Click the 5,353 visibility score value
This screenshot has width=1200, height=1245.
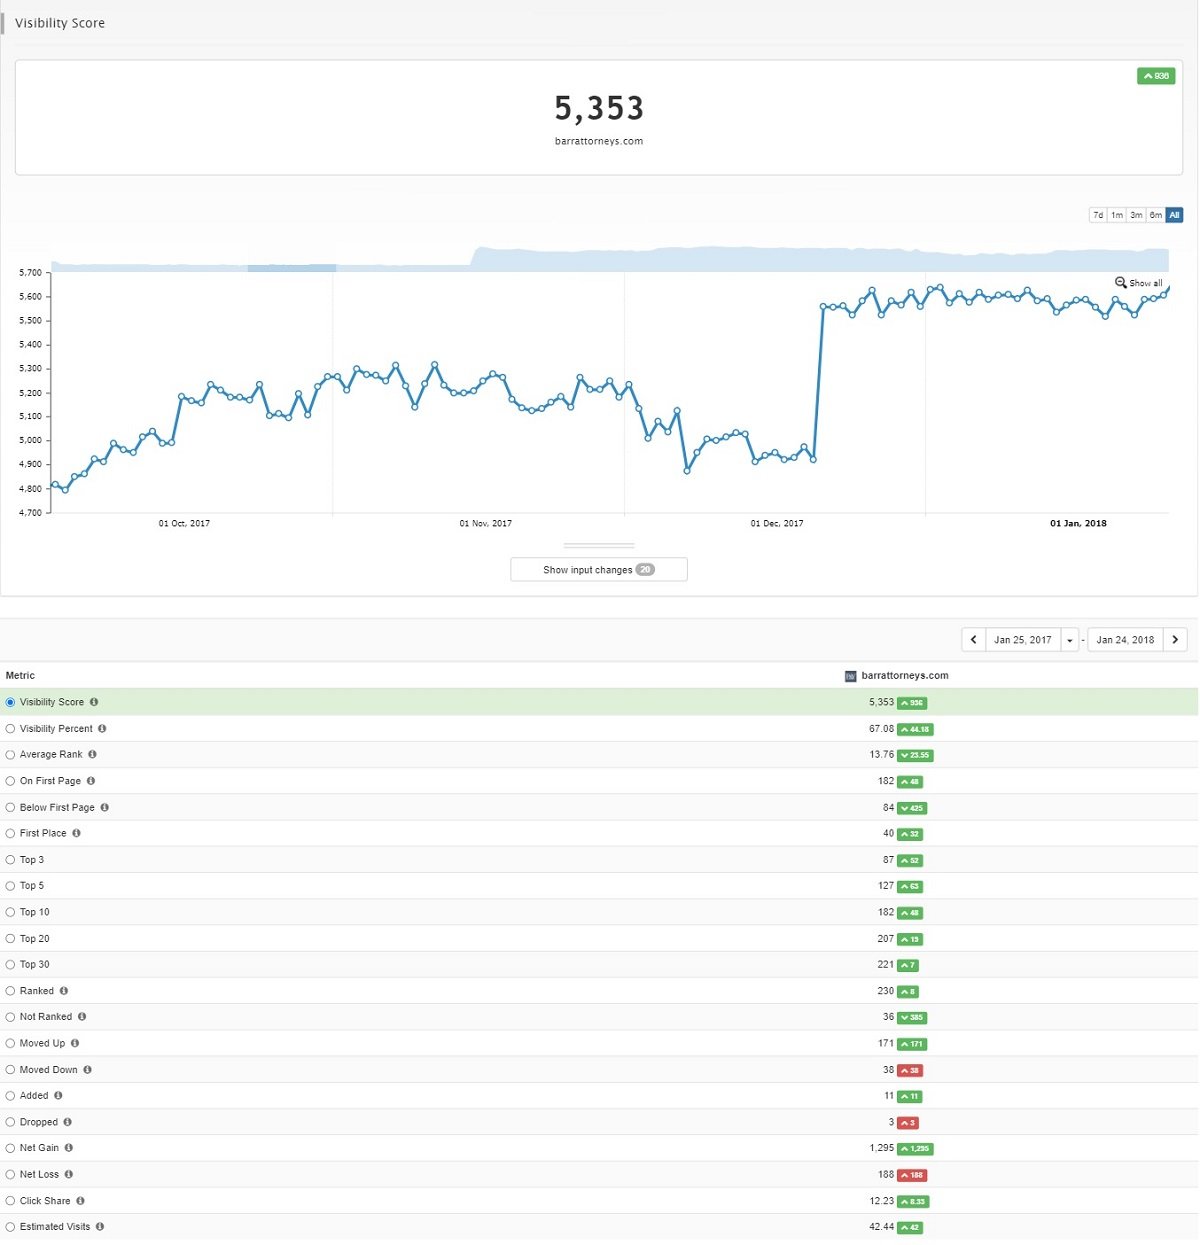tap(599, 108)
